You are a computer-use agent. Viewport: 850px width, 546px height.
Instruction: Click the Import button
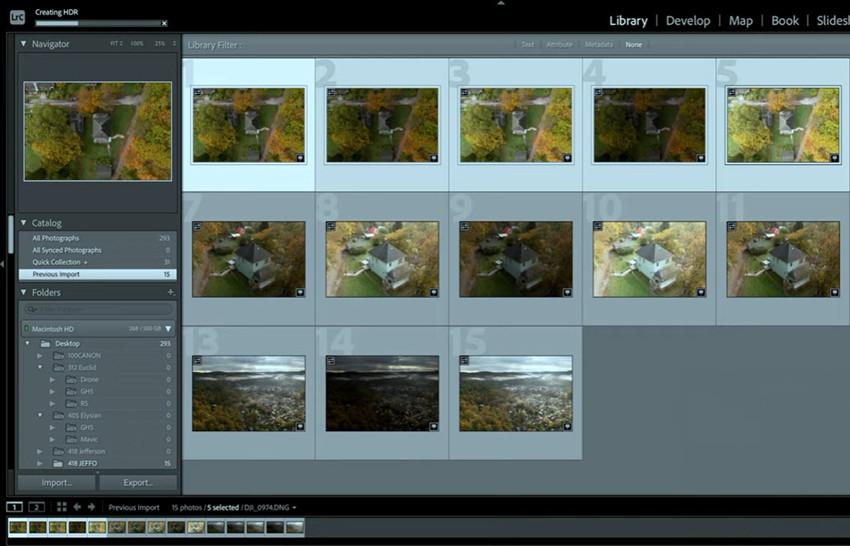(x=57, y=483)
